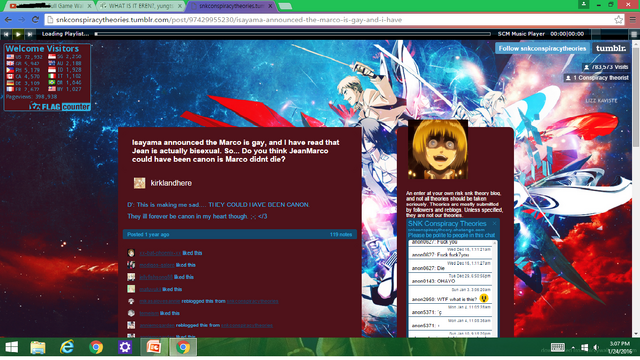Open File Explorer from taskbar
The height and width of the screenshot is (360, 640).
click(38, 347)
